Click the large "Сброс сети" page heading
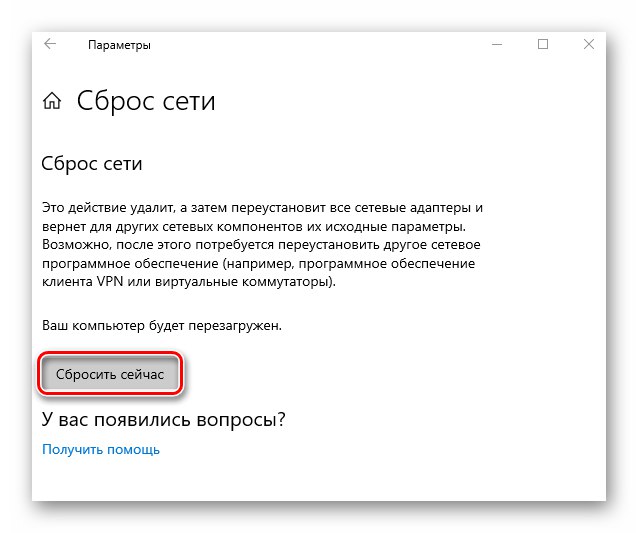The image size is (638, 533). click(x=146, y=101)
